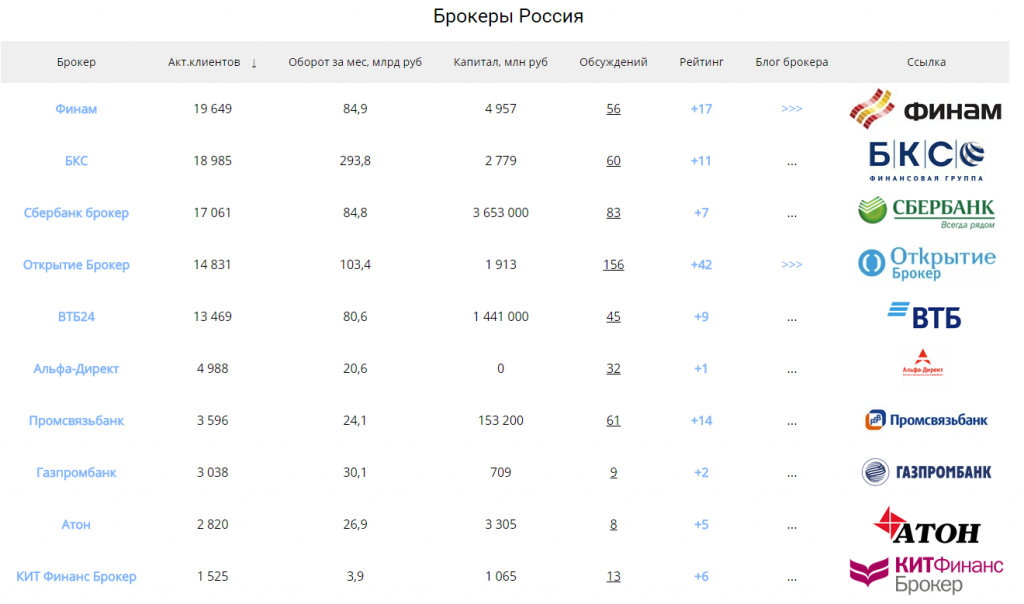Select Альфа-Директ's active clients value 4 988
Image resolution: width=1024 pixels, height=604 pixels.
(x=212, y=368)
